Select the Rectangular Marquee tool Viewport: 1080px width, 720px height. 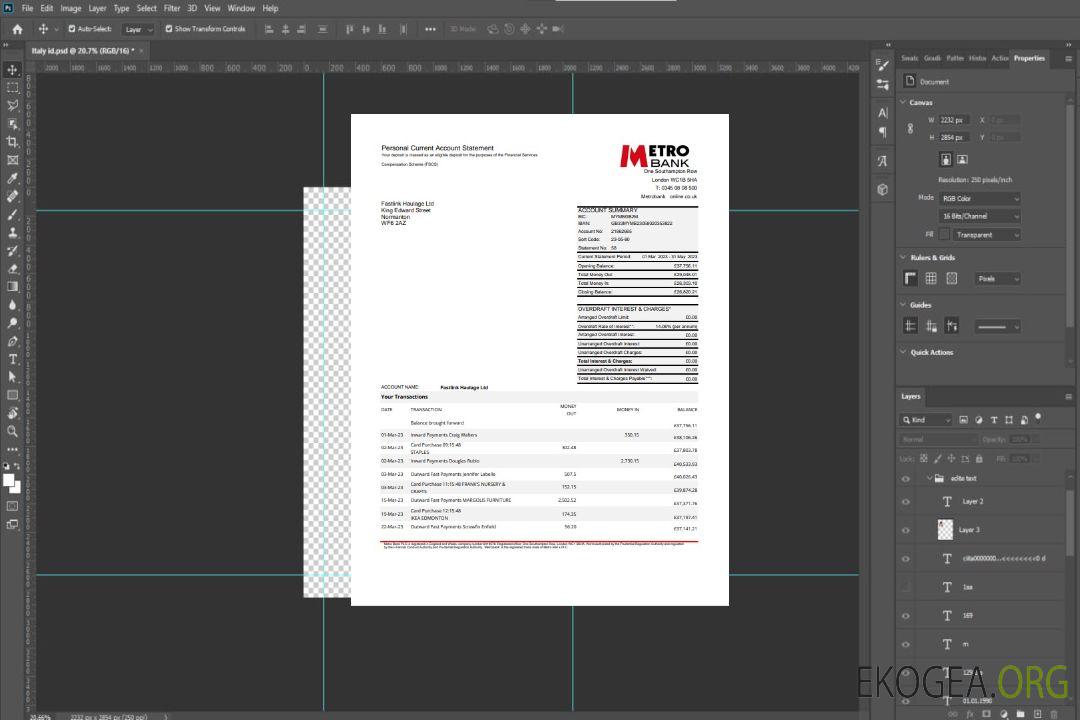pyautogui.click(x=12, y=88)
